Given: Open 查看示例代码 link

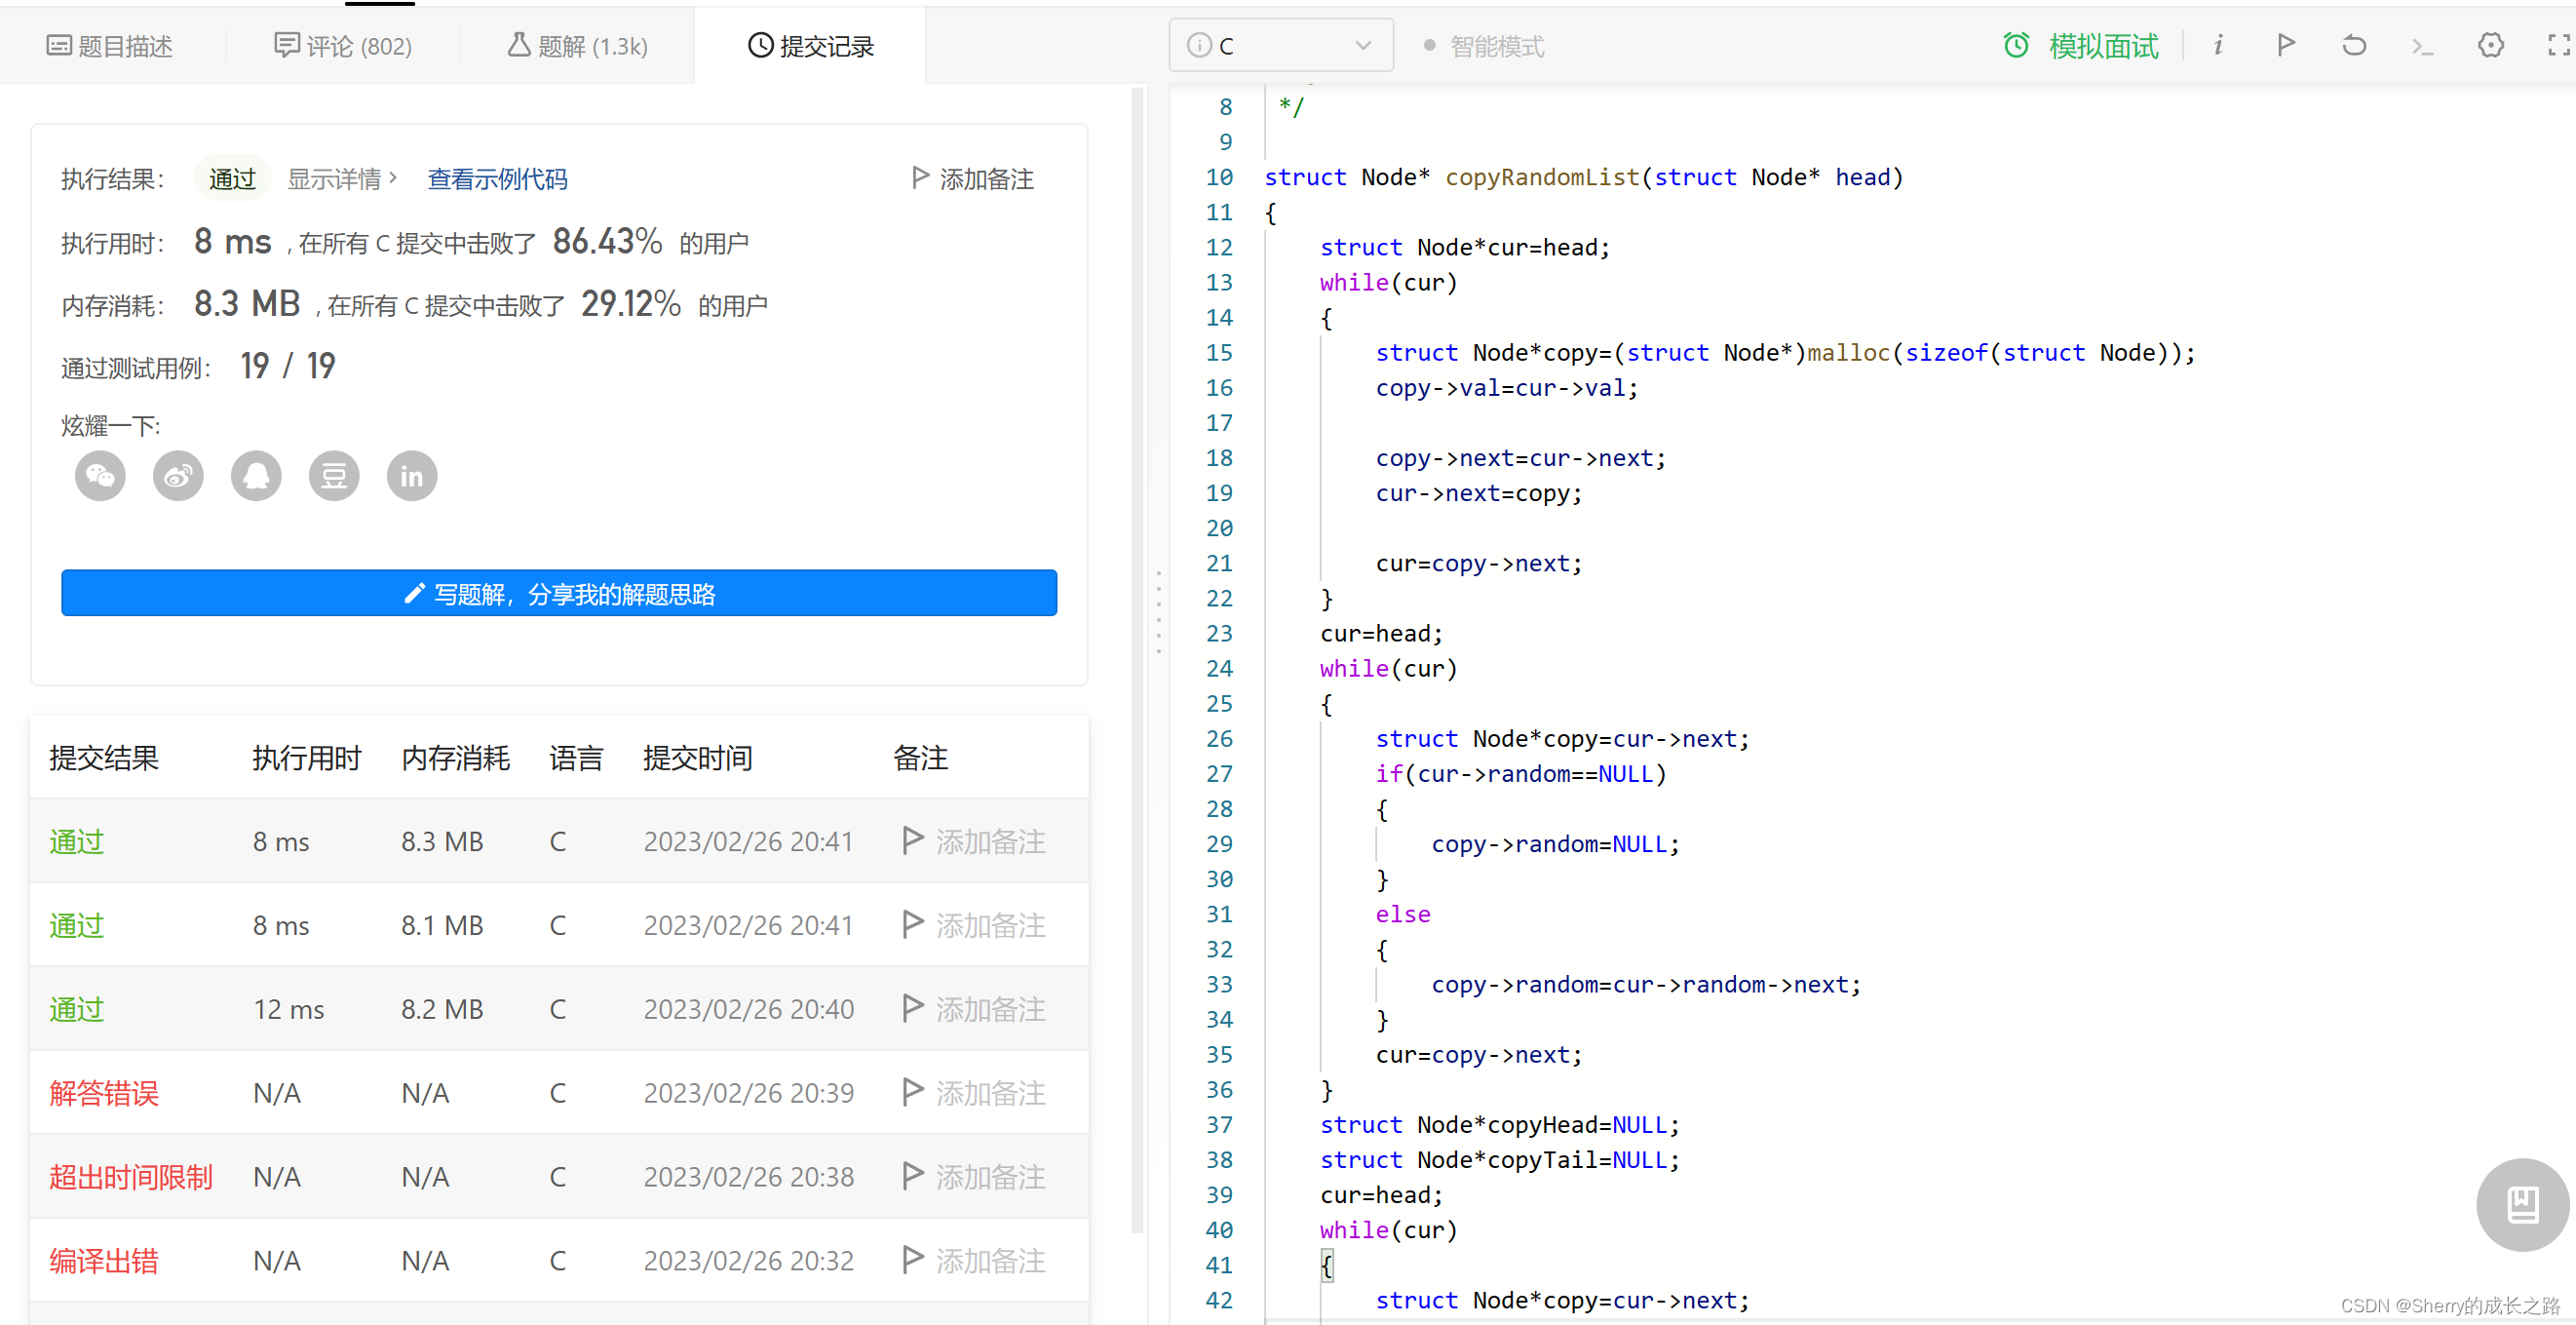Looking at the screenshot, I should click(x=497, y=179).
